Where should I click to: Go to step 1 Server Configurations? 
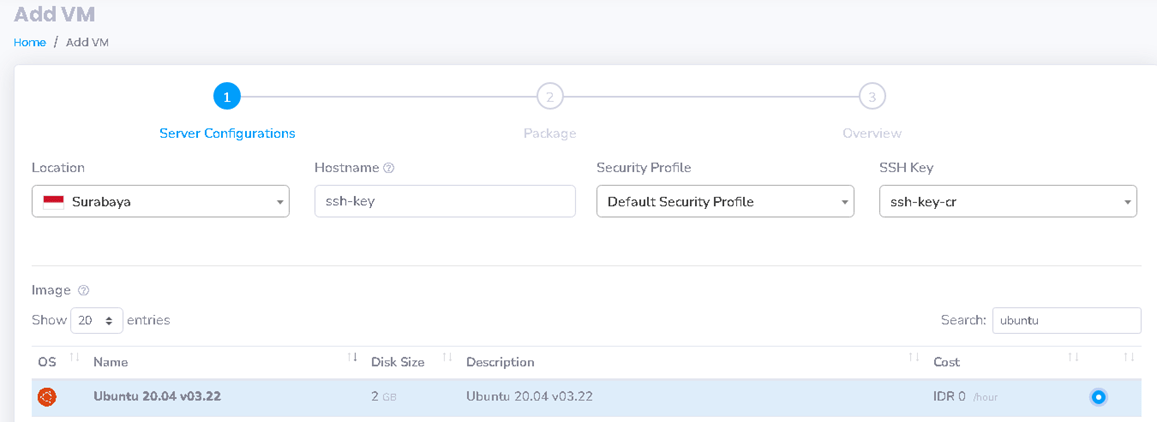click(x=227, y=97)
